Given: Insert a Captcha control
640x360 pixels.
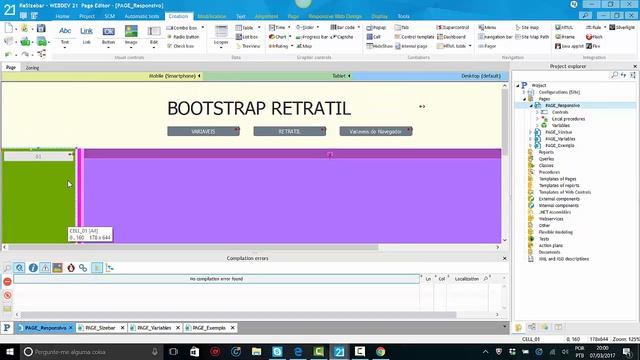Looking at the screenshot, I should click(x=342, y=37).
